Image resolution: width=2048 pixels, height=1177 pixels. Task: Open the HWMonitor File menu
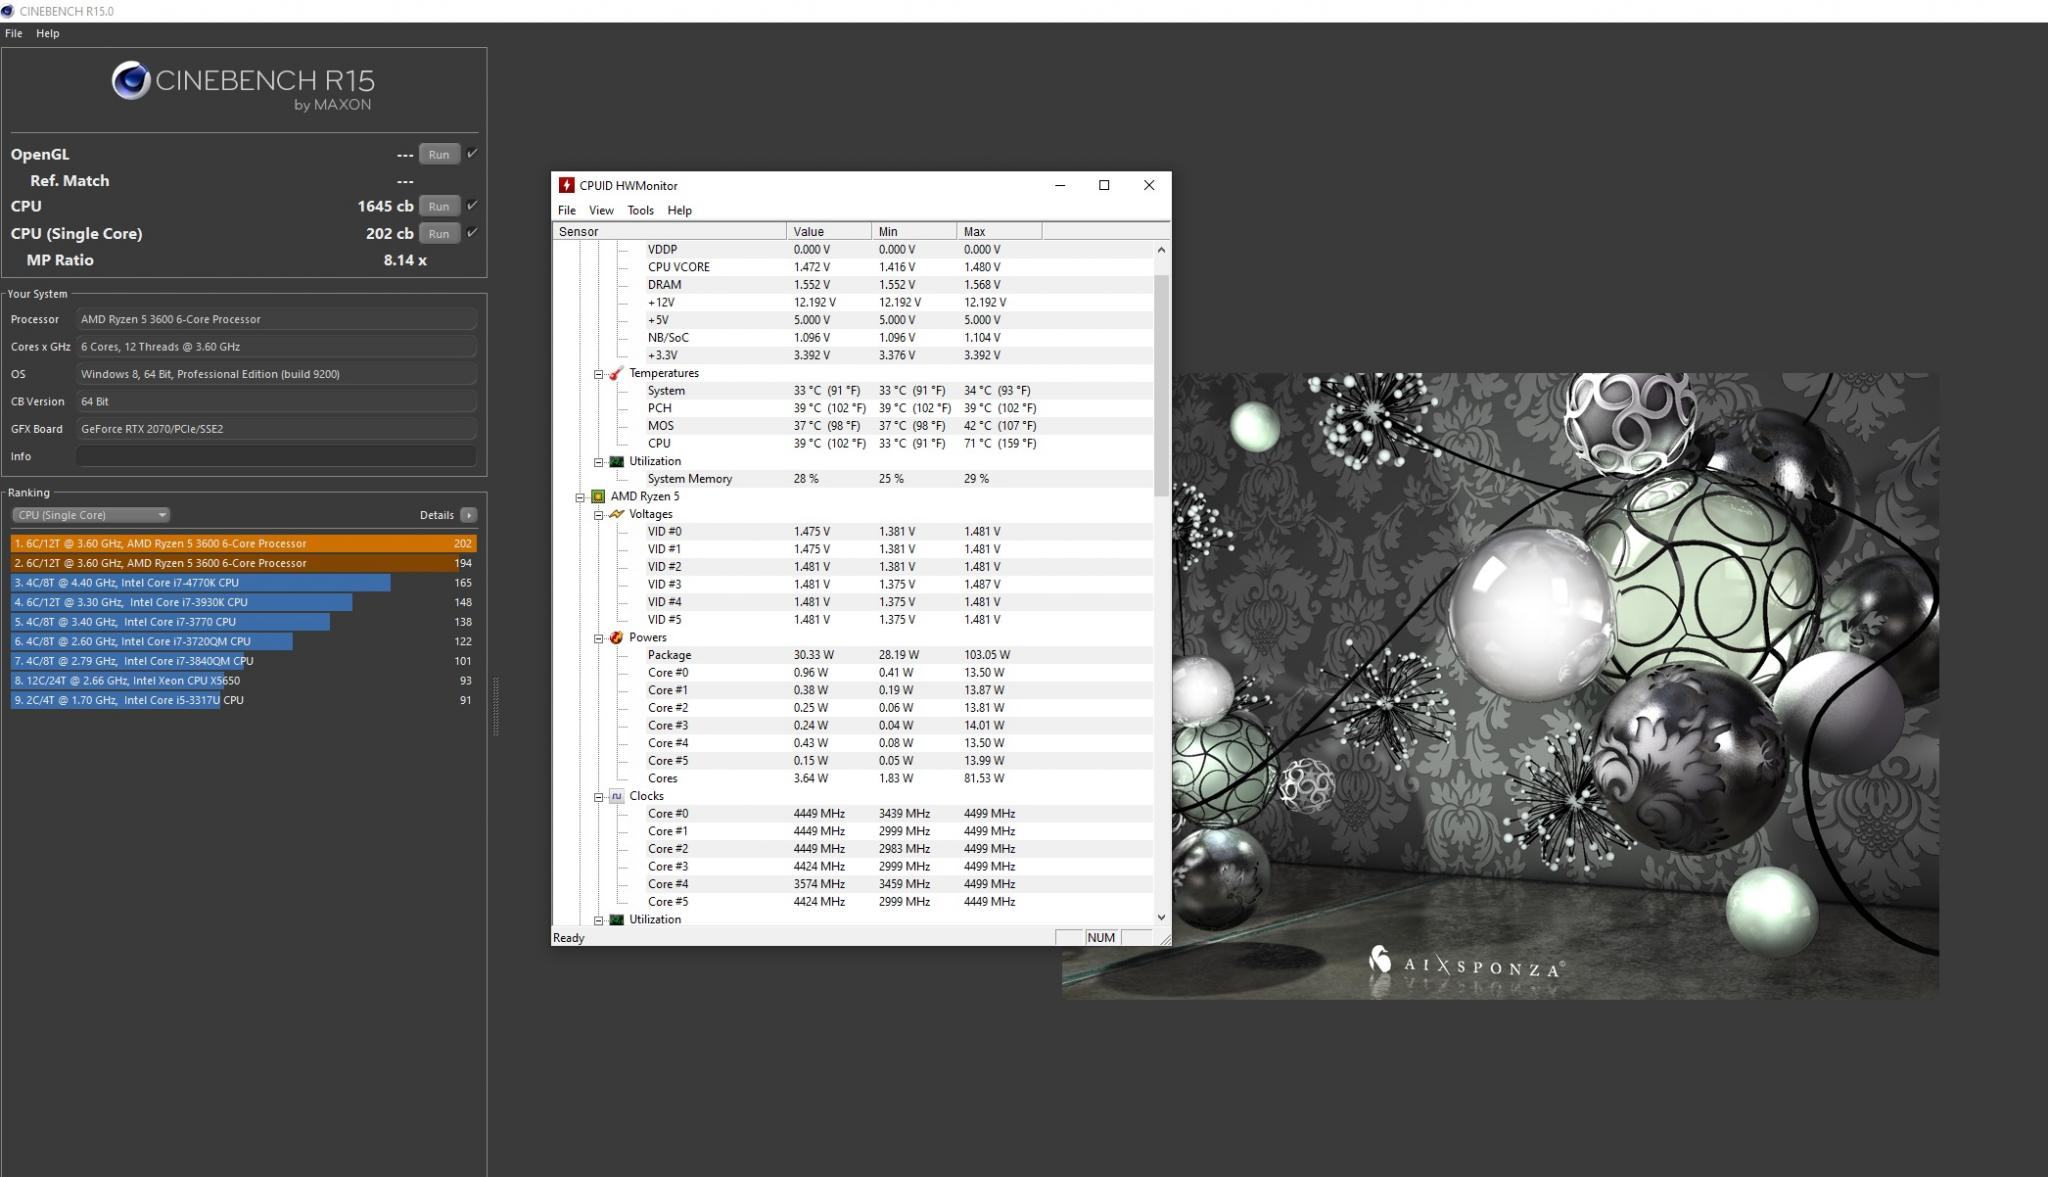(566, 210)
